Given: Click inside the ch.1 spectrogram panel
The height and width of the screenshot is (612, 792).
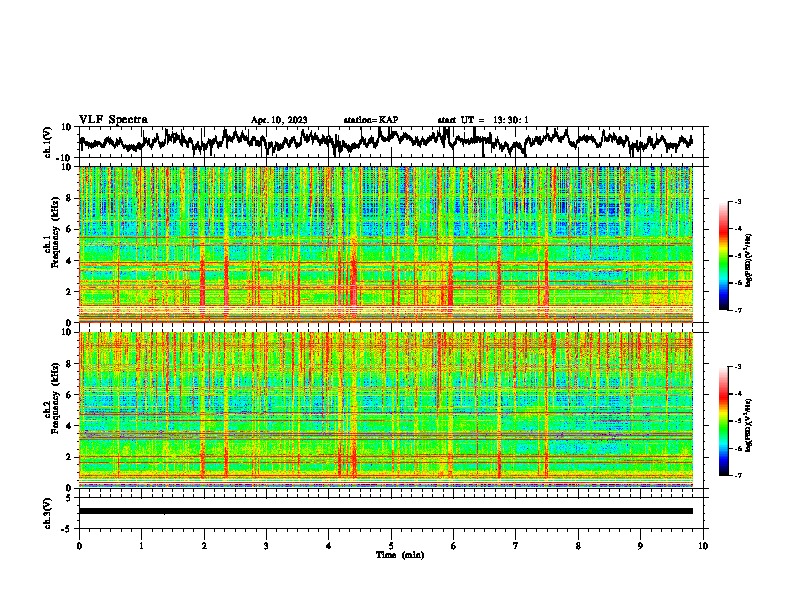Looking at the screenshot, I should [385, 244].
